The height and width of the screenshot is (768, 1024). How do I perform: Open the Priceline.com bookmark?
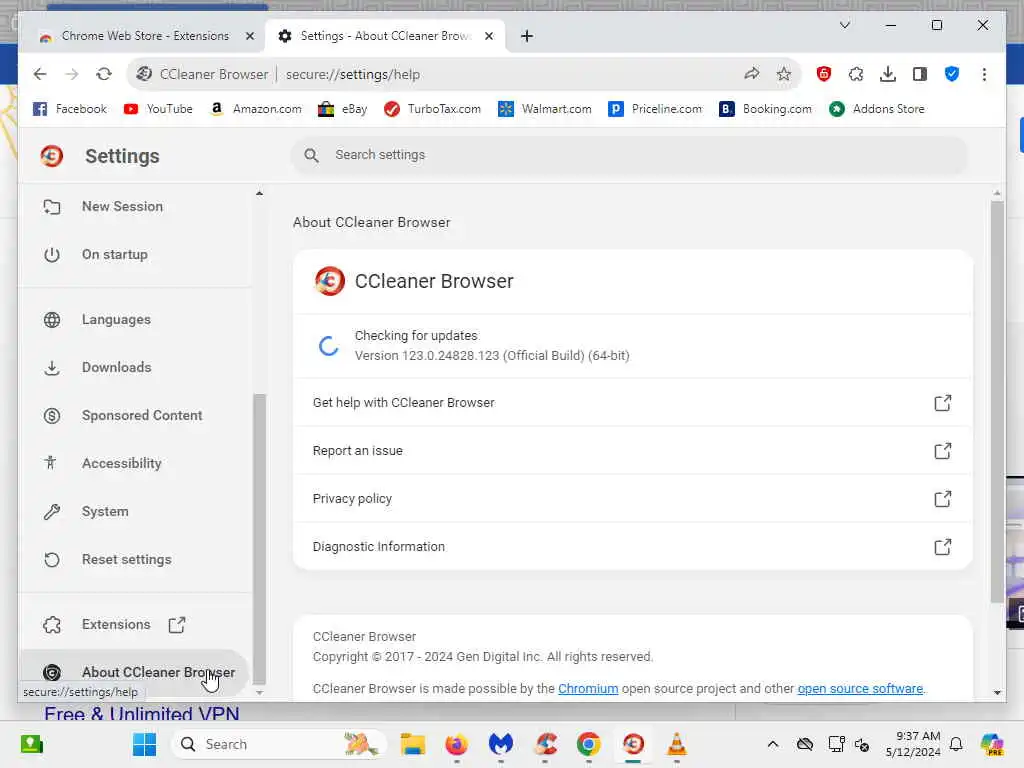click(x=655, y=109)
